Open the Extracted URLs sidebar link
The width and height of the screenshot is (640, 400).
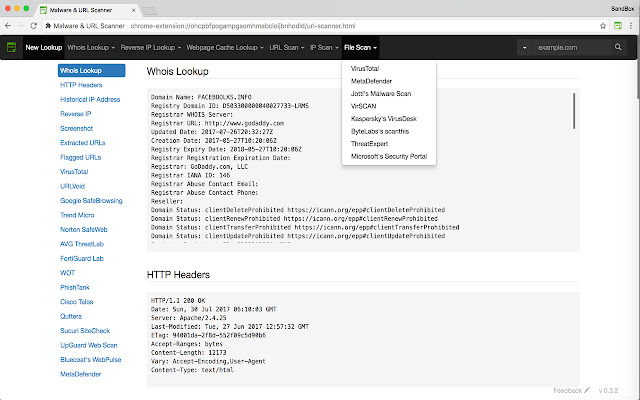[82, 143]
